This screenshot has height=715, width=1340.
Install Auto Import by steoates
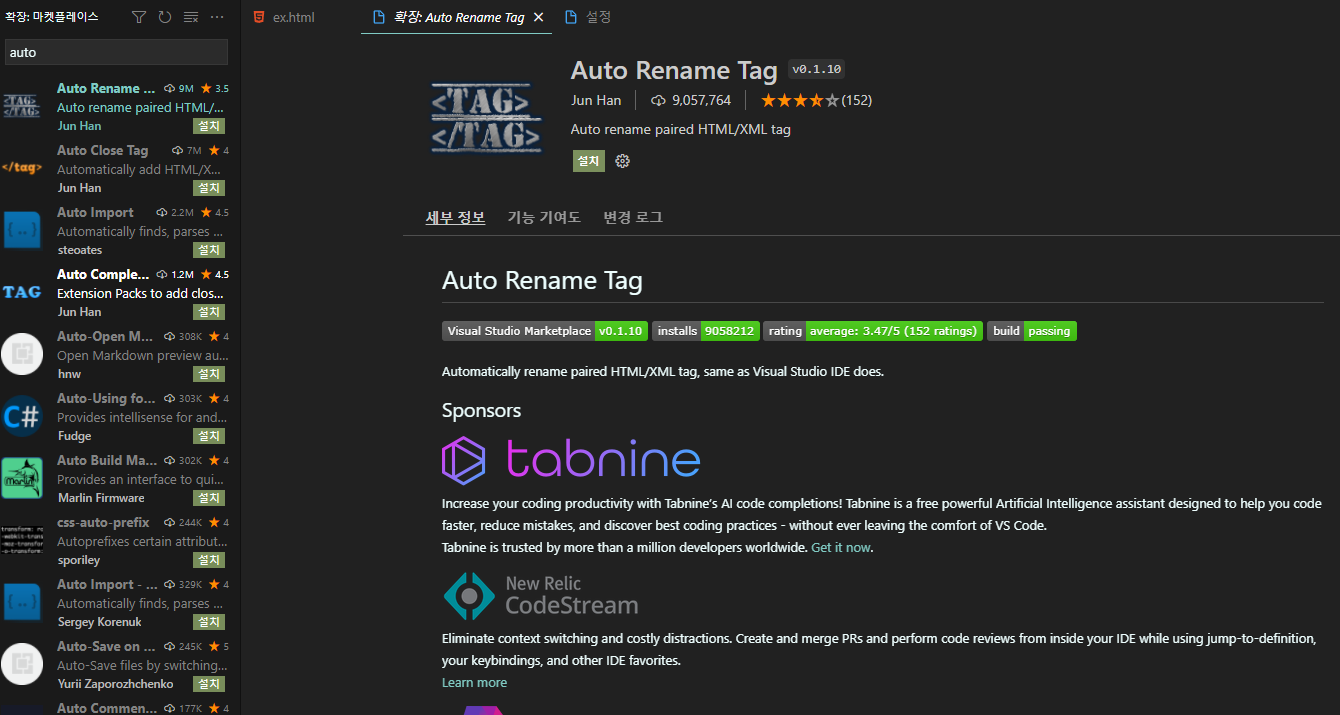coord(209,250)
